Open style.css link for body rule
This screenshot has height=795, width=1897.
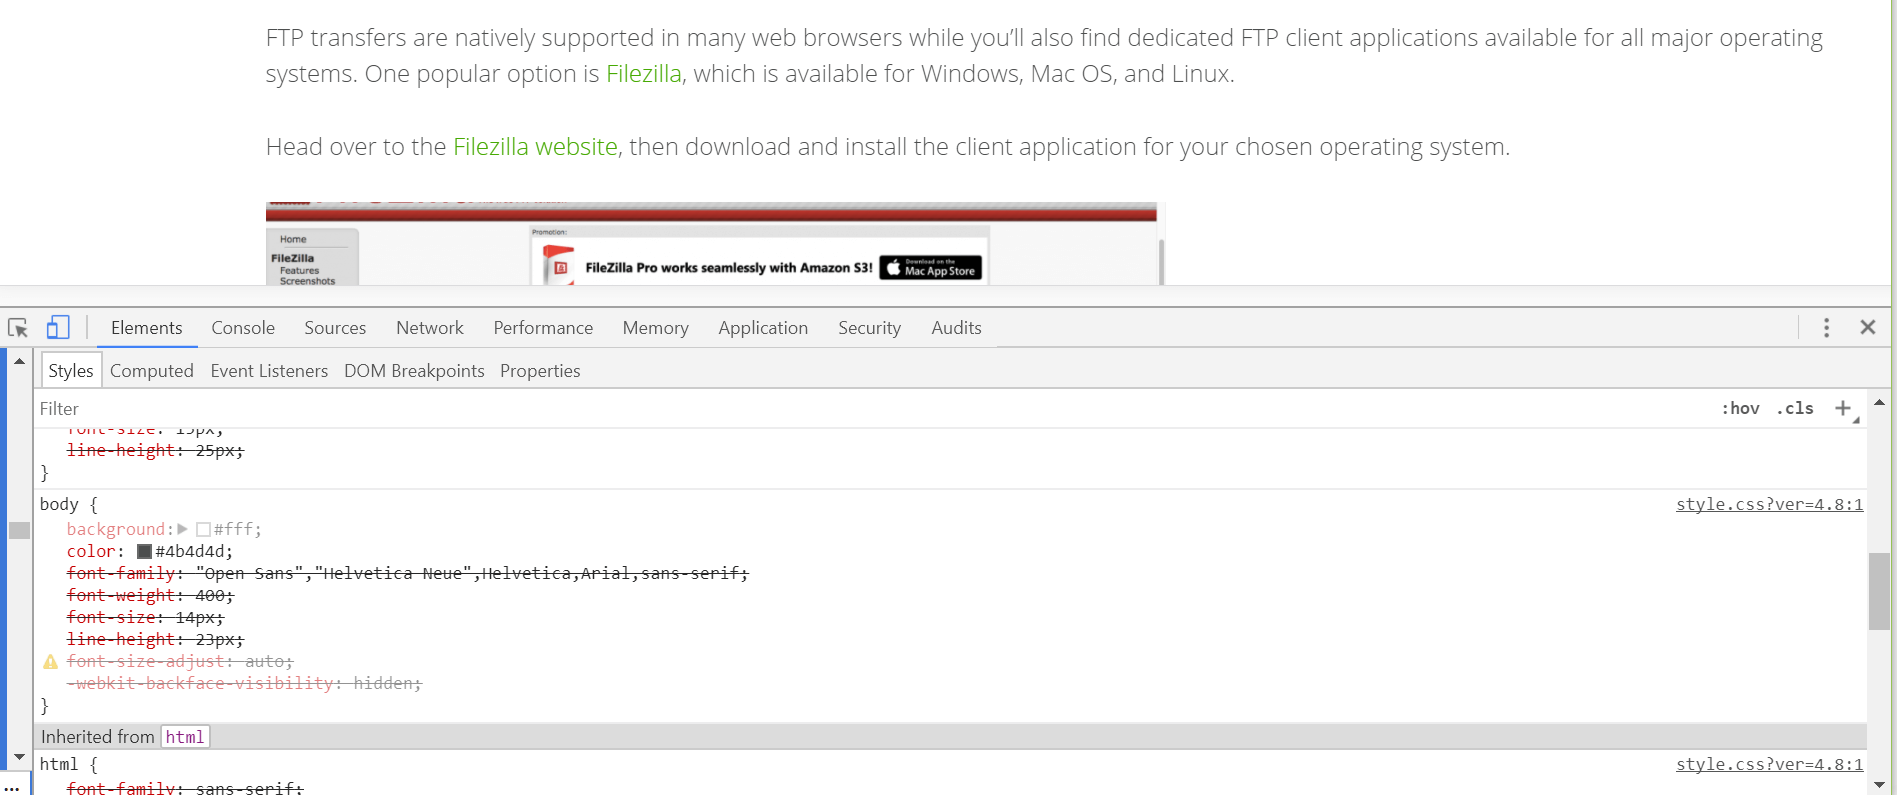point(1769,504)
